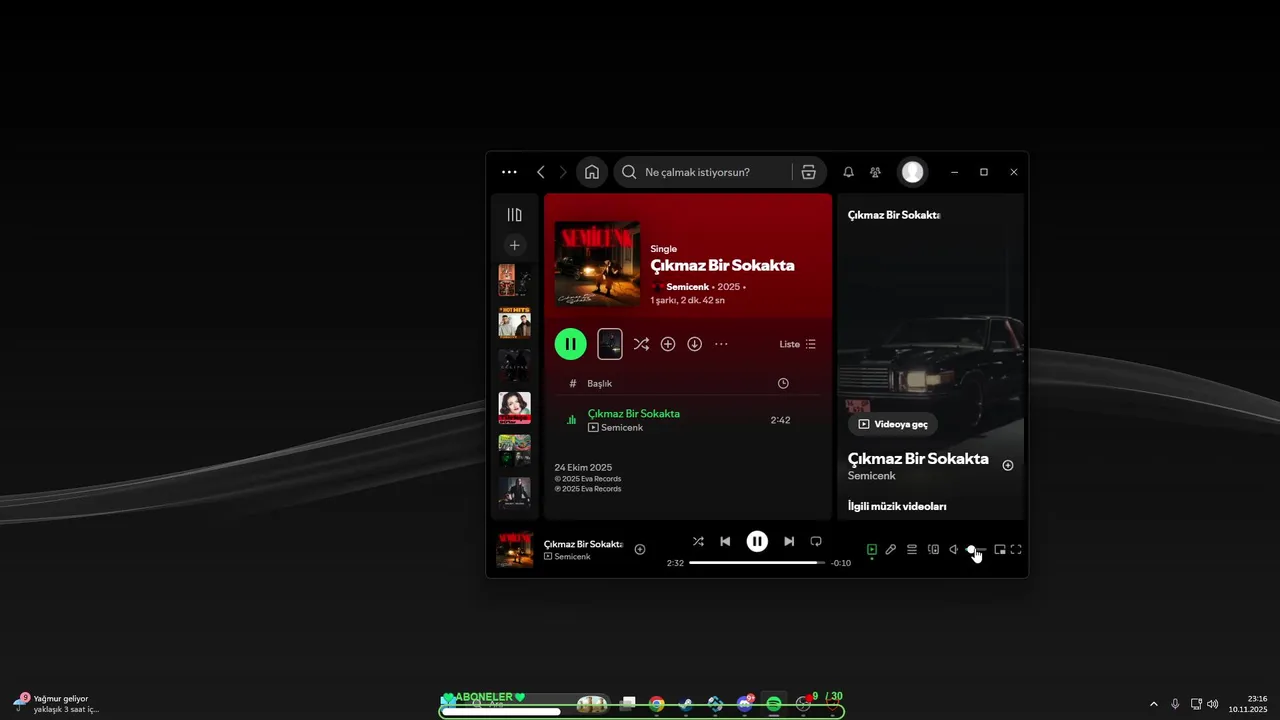The width and height of the screenshot is (1280, 720).
Task: Open the now-playing cover in player bar
Action: [515, 550]
